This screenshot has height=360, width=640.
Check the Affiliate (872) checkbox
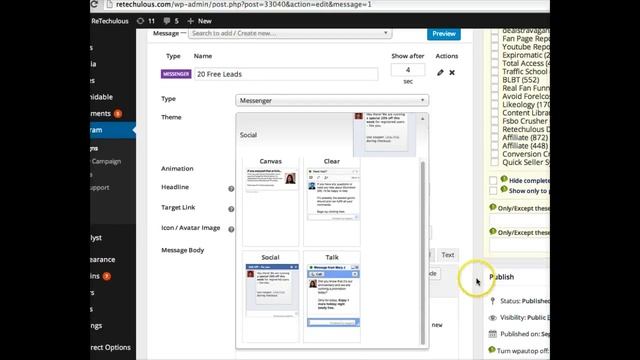click(x=495, y=138)
